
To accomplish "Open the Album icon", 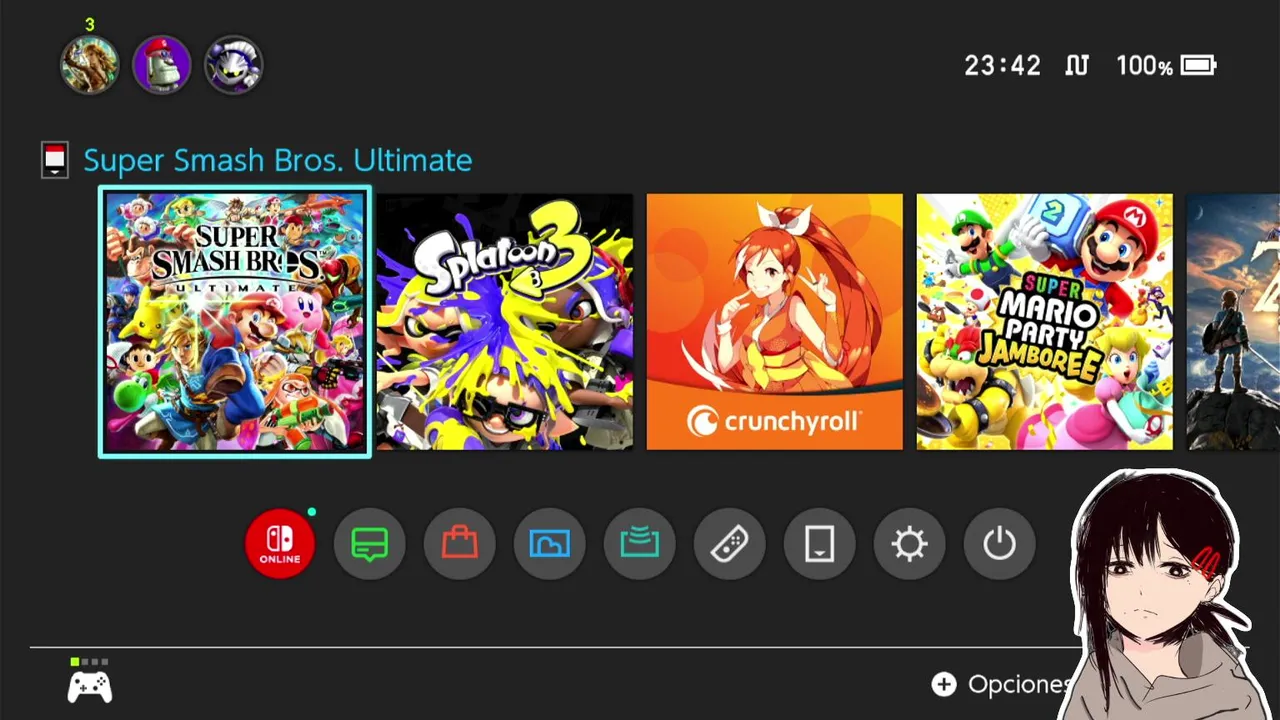I will coord(550,544).
